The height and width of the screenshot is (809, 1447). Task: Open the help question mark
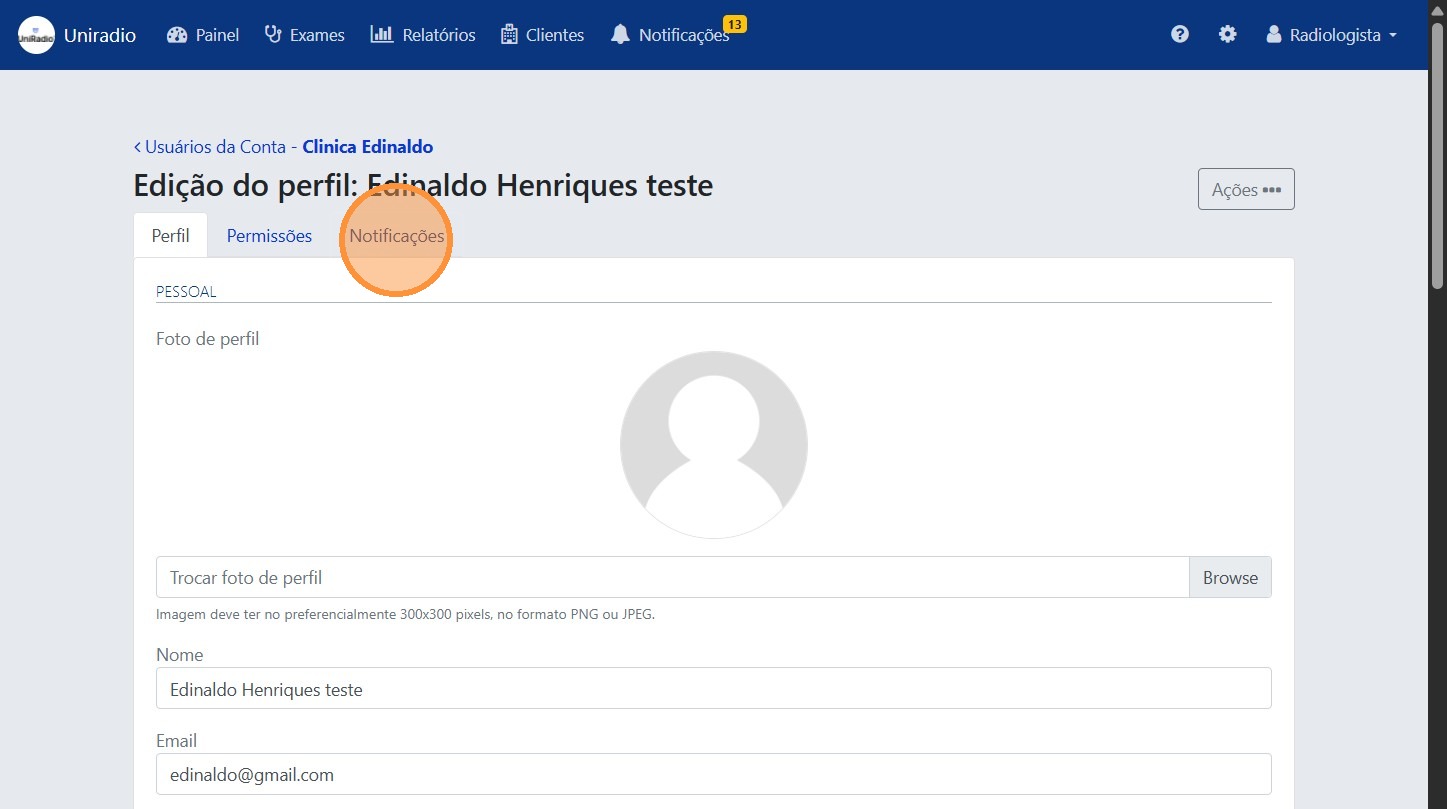point(1179,34)
